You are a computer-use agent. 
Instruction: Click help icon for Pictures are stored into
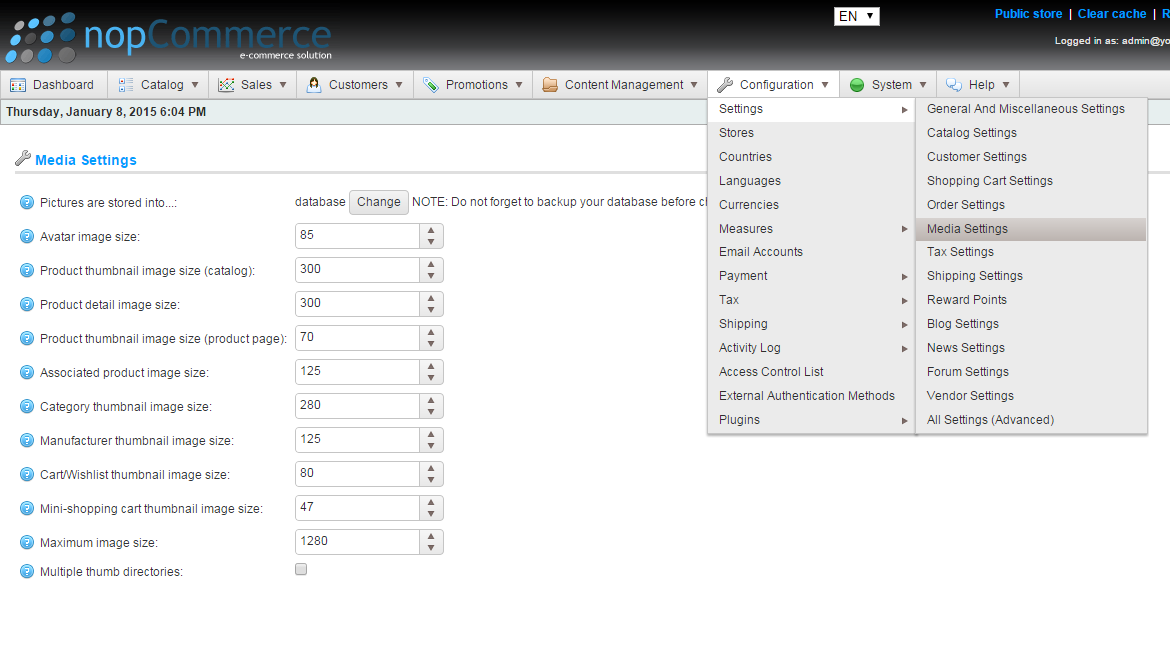pos(27,202)
